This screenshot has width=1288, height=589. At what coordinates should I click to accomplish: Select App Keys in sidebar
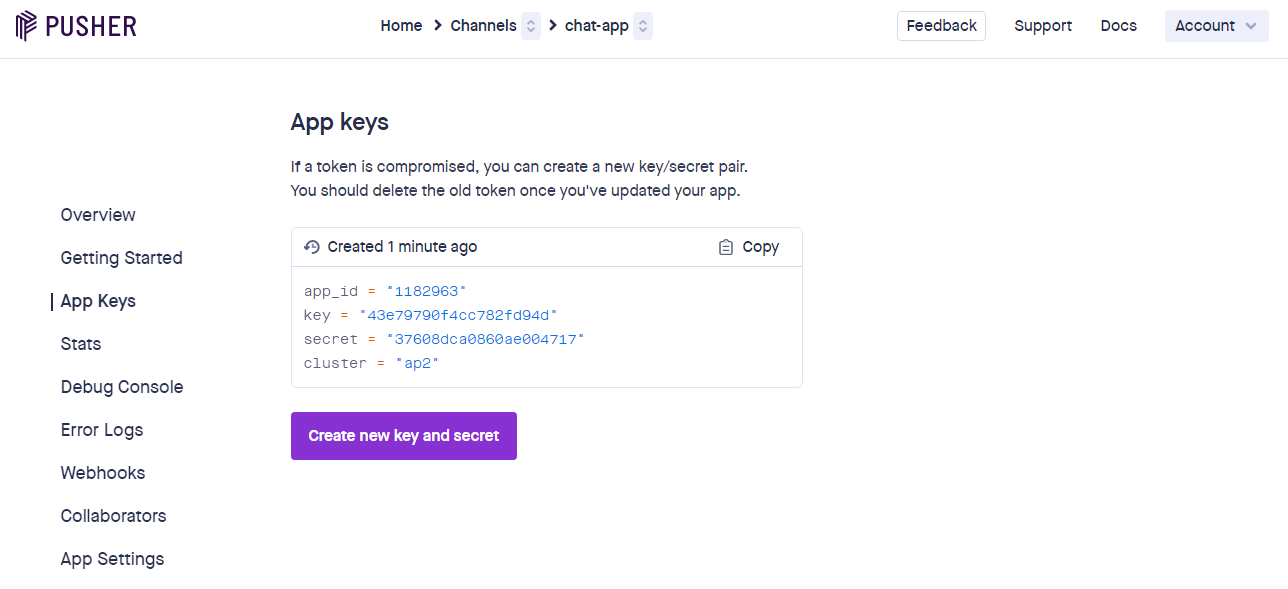[98, 301]
